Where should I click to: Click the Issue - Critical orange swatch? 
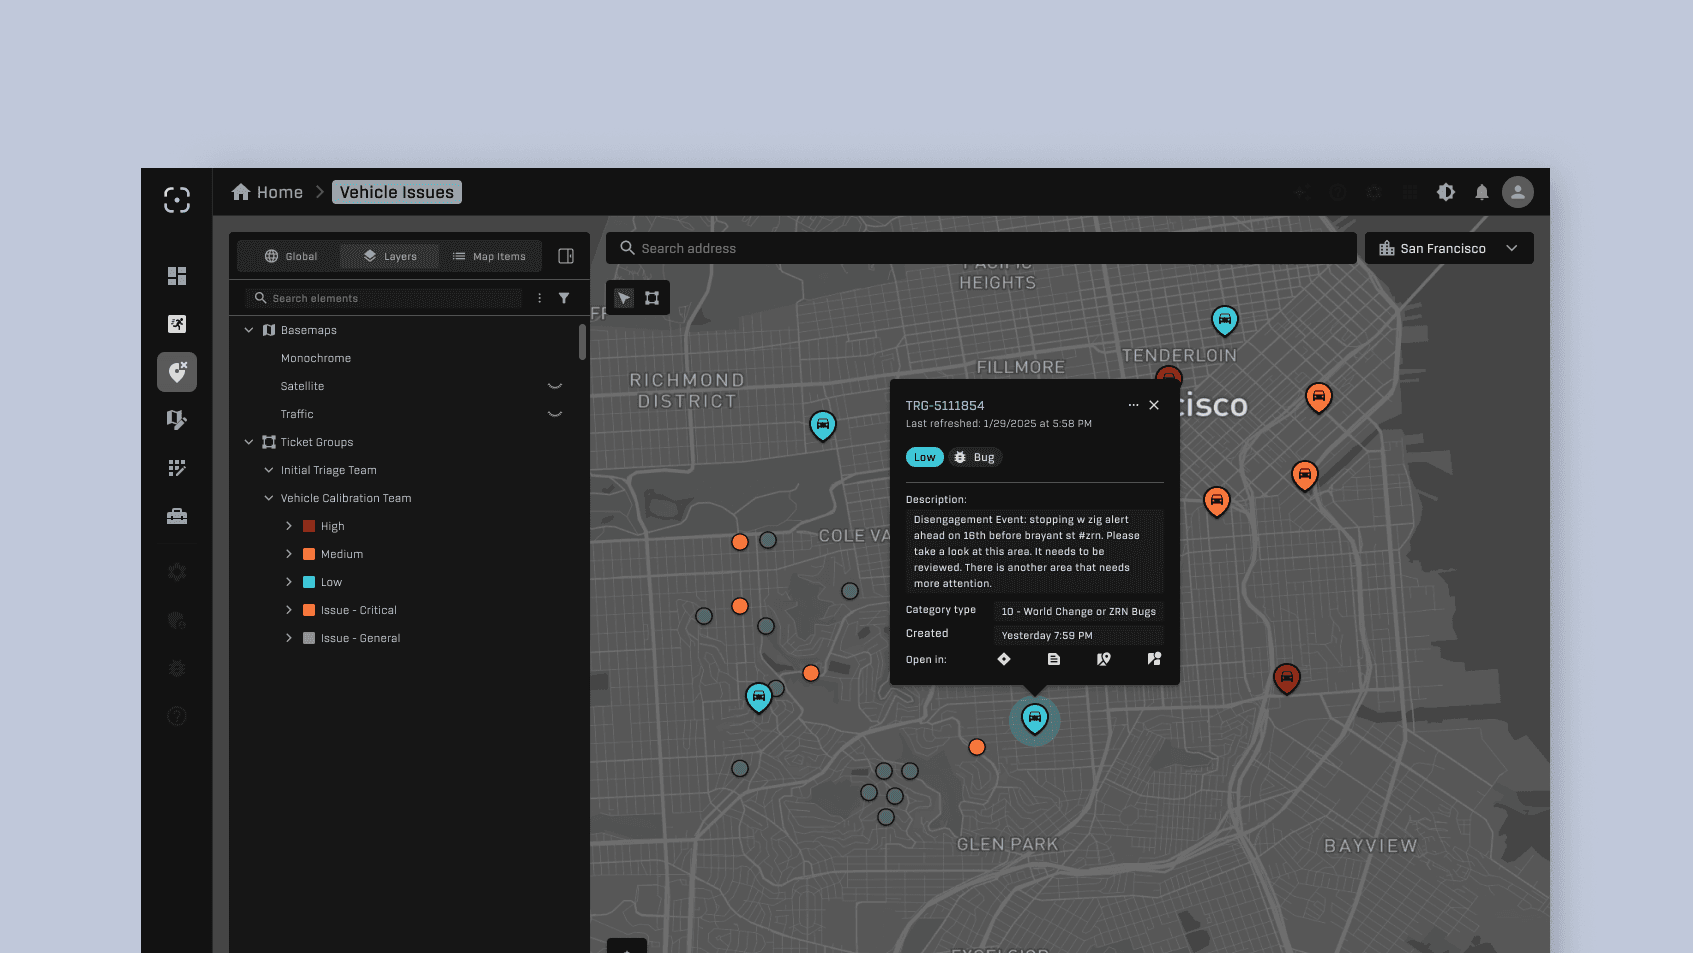tap(309, 610)
